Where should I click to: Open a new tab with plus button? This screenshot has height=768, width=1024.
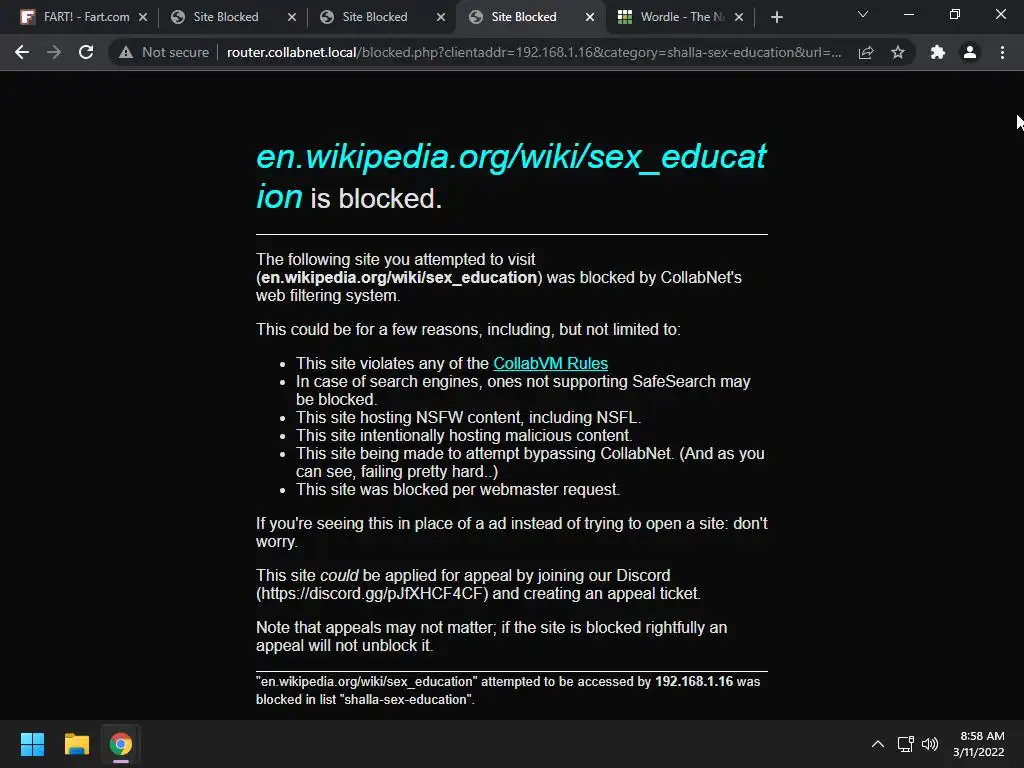(x=776, y=17)
